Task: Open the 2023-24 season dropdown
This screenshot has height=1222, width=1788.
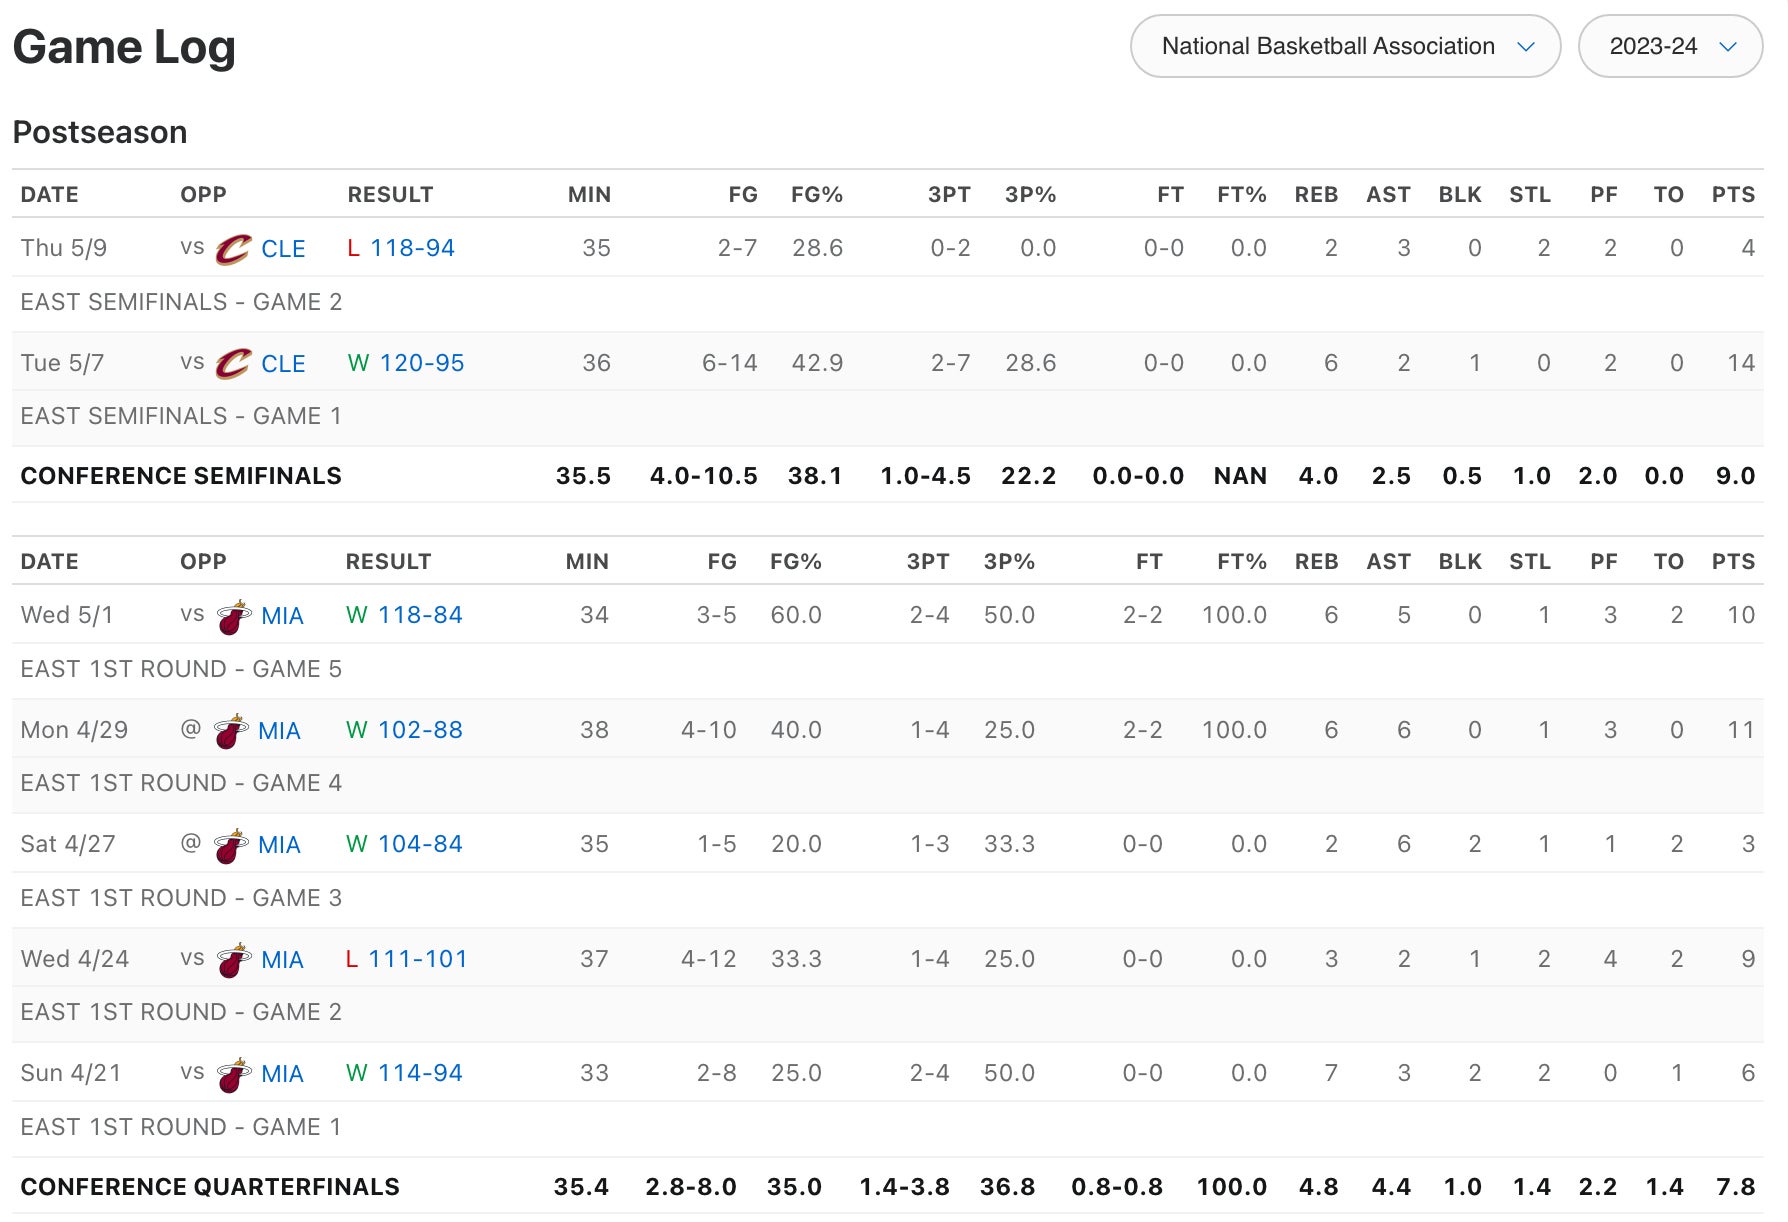Action: (x=1670, y=46)
